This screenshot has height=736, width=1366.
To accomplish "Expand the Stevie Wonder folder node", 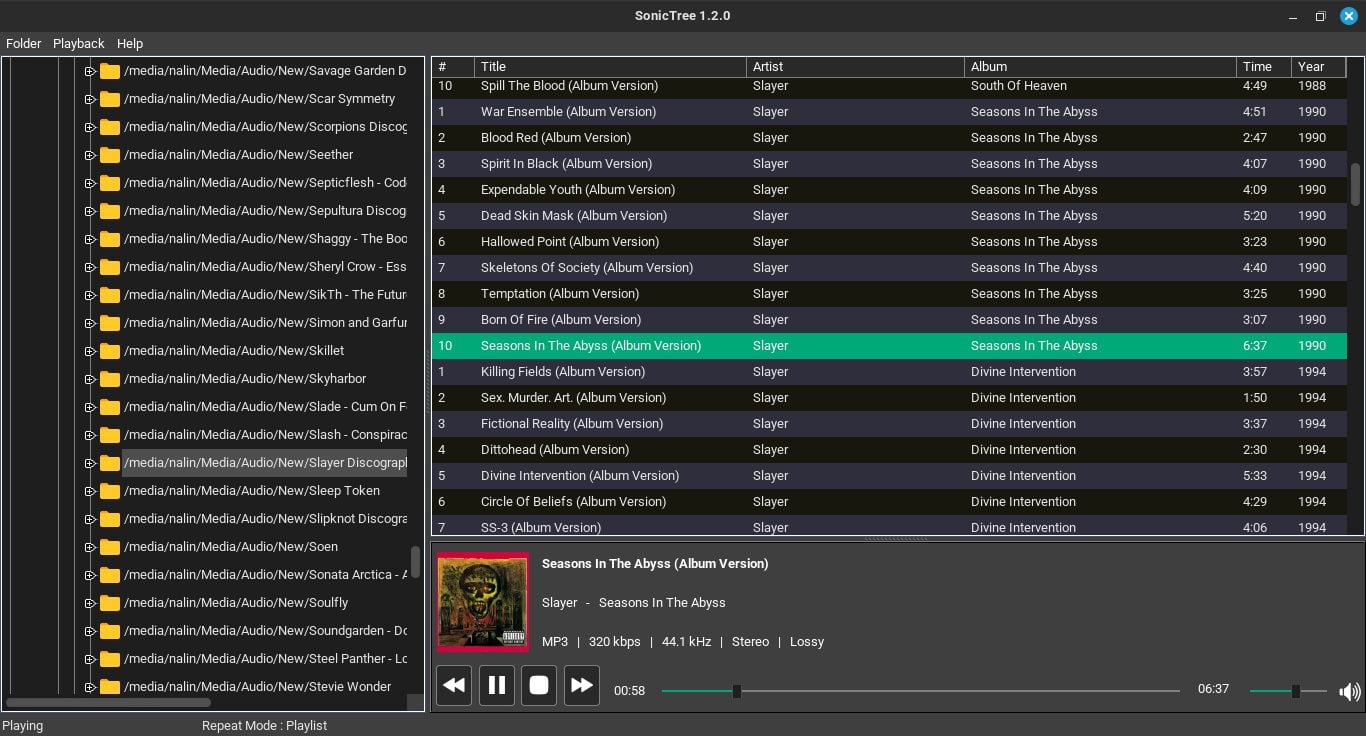I will click(x=89, y=687).
